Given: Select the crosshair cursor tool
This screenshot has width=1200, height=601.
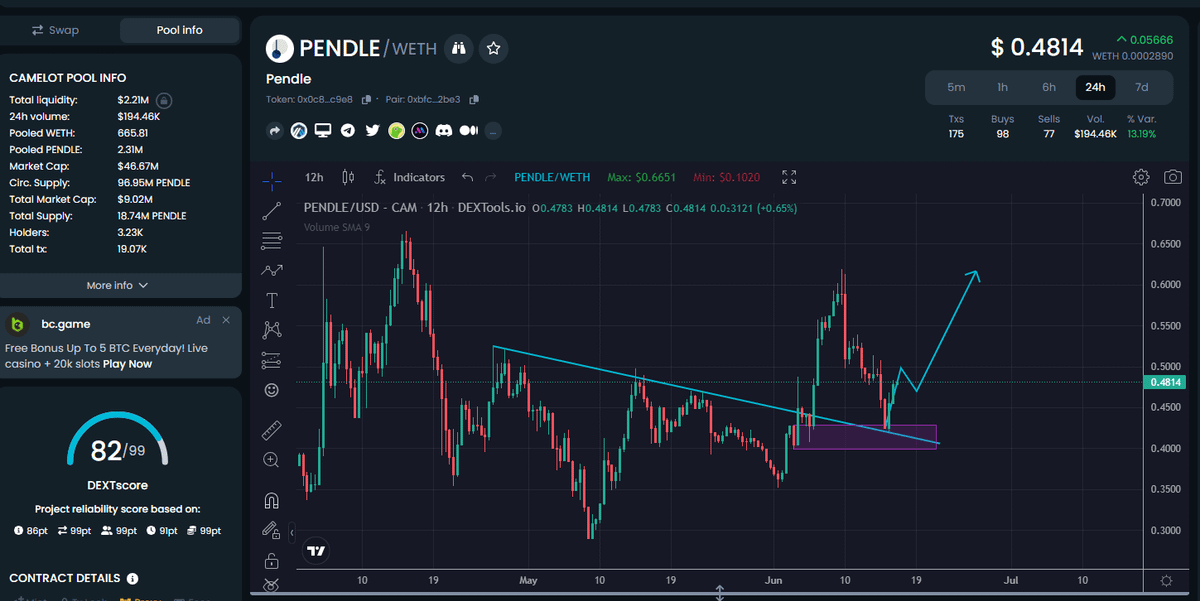Looking at the screenshot, I should click(271, 181).
